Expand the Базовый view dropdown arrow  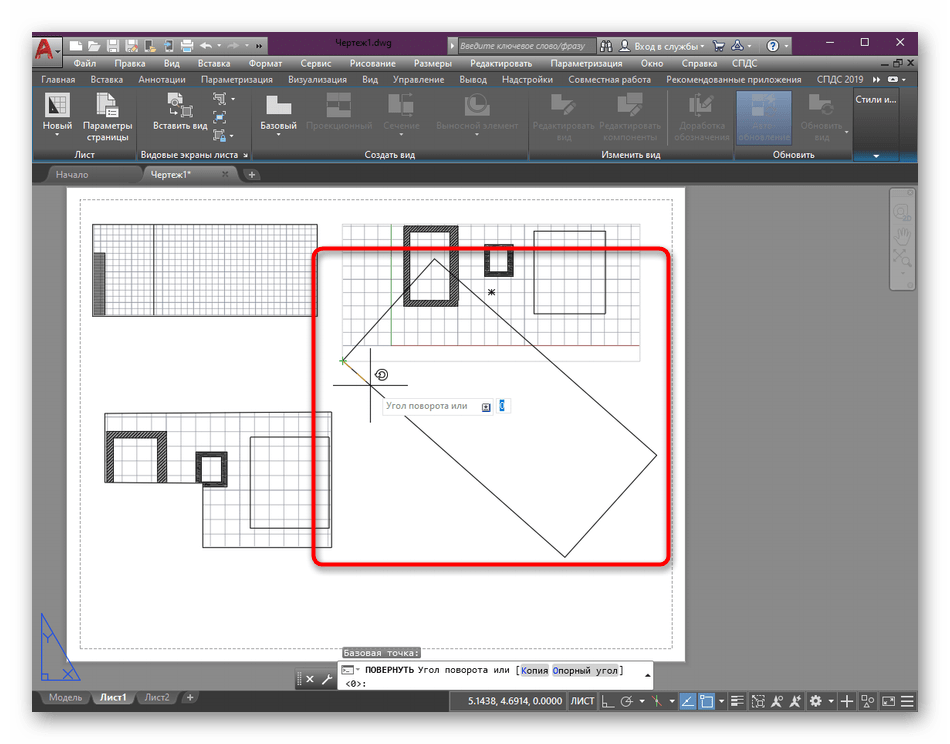click(279, 135)
